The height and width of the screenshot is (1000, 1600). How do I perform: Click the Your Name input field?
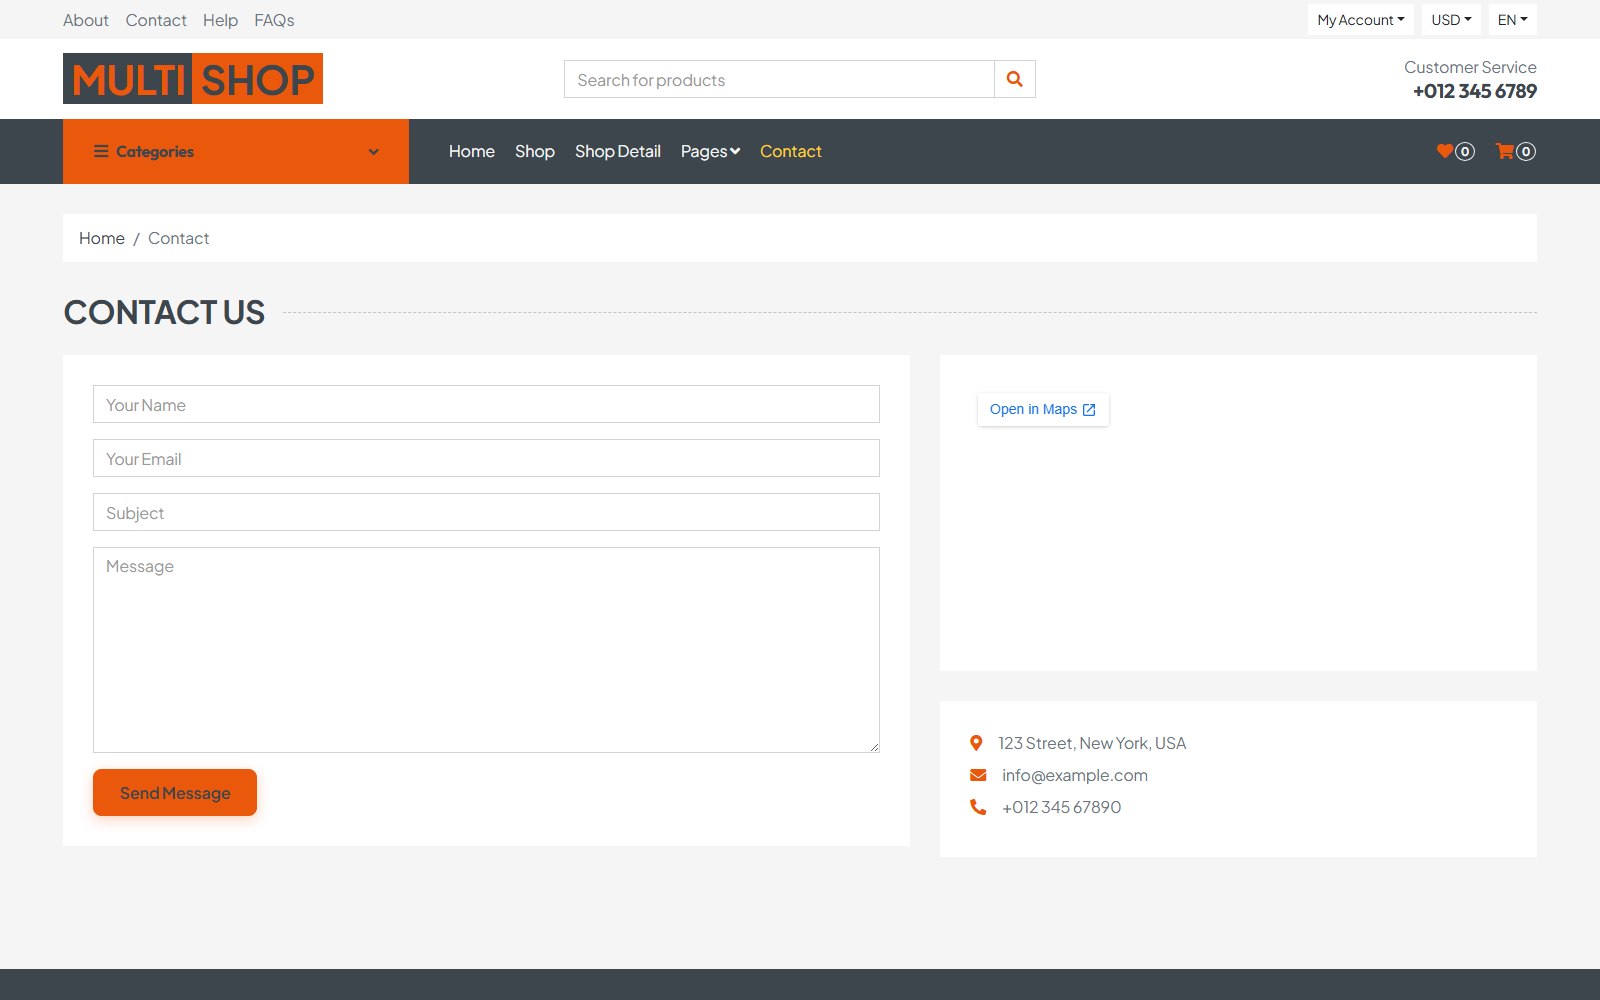coord(486,404)
